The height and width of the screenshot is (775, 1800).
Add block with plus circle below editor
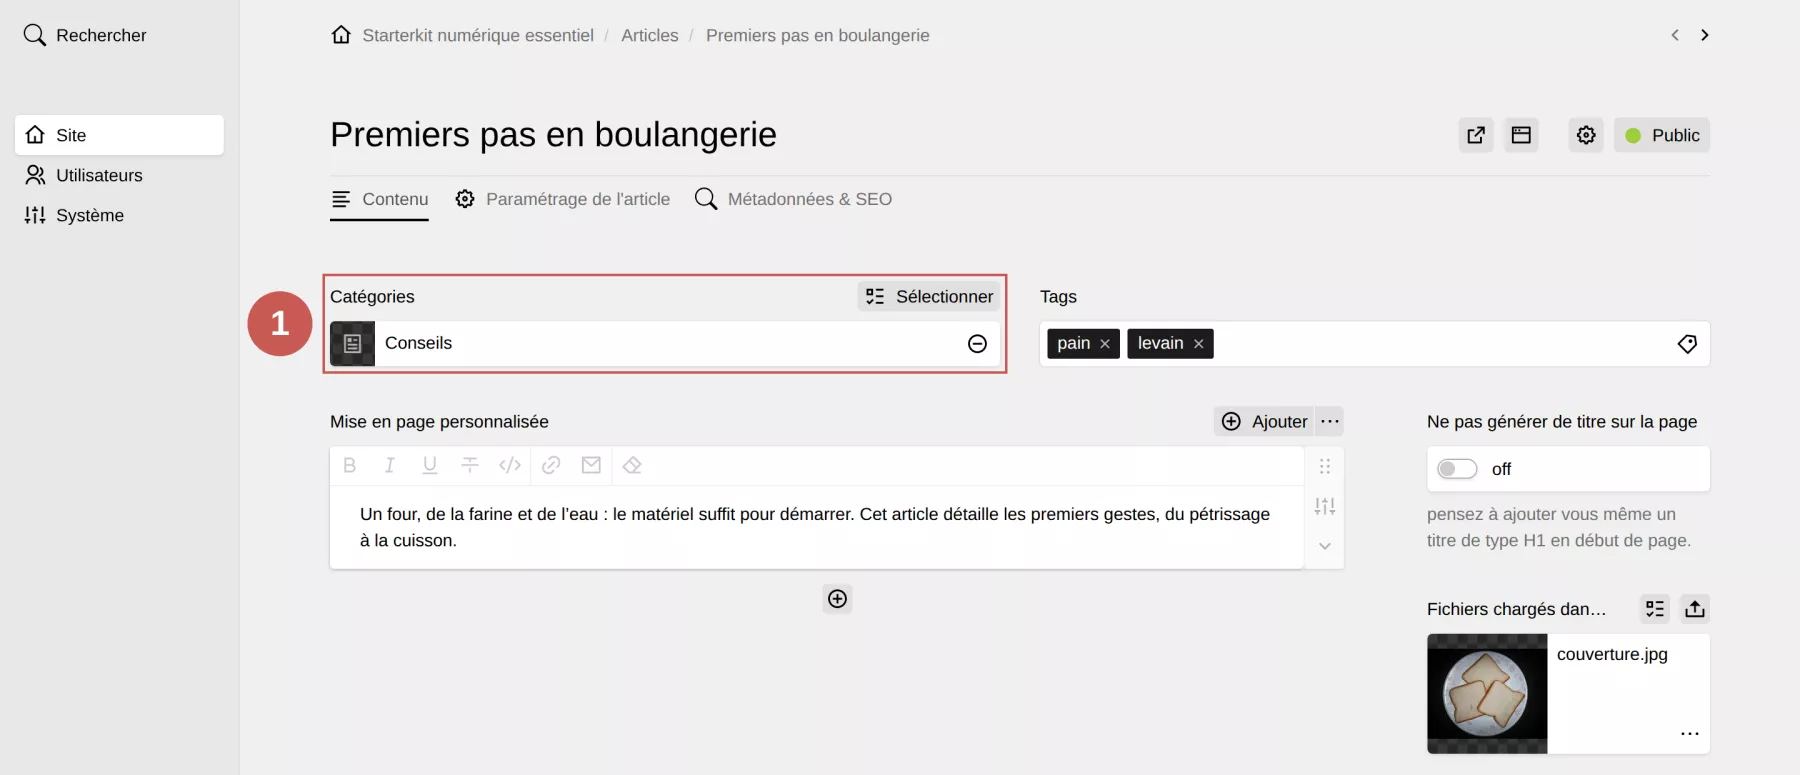[838, 599]
